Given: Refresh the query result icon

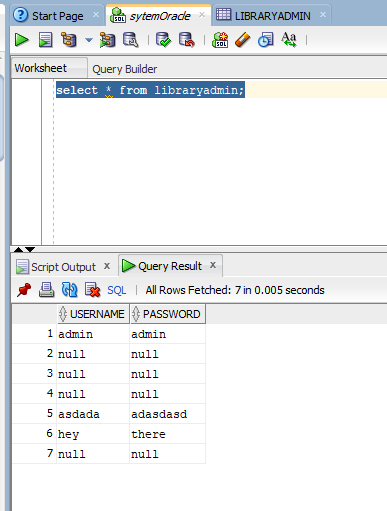Looking at the screenshot, I should [x=69, y=290].
